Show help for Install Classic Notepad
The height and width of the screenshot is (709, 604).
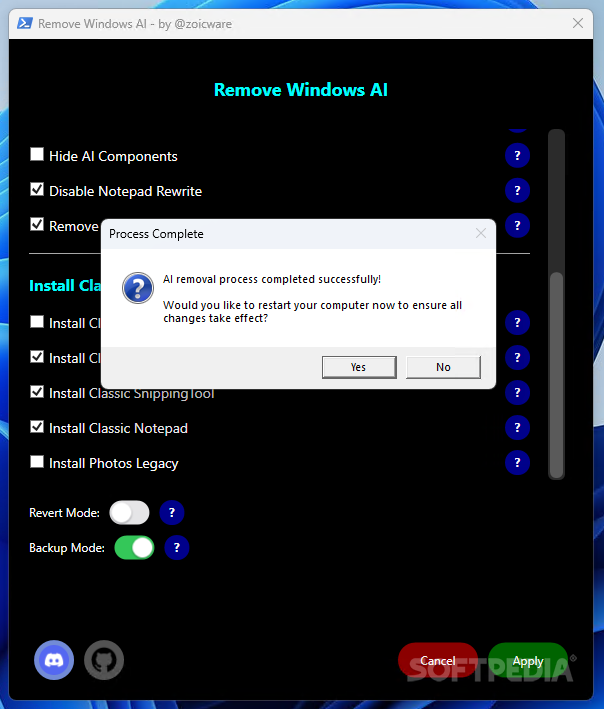click(x=517, y=427)
